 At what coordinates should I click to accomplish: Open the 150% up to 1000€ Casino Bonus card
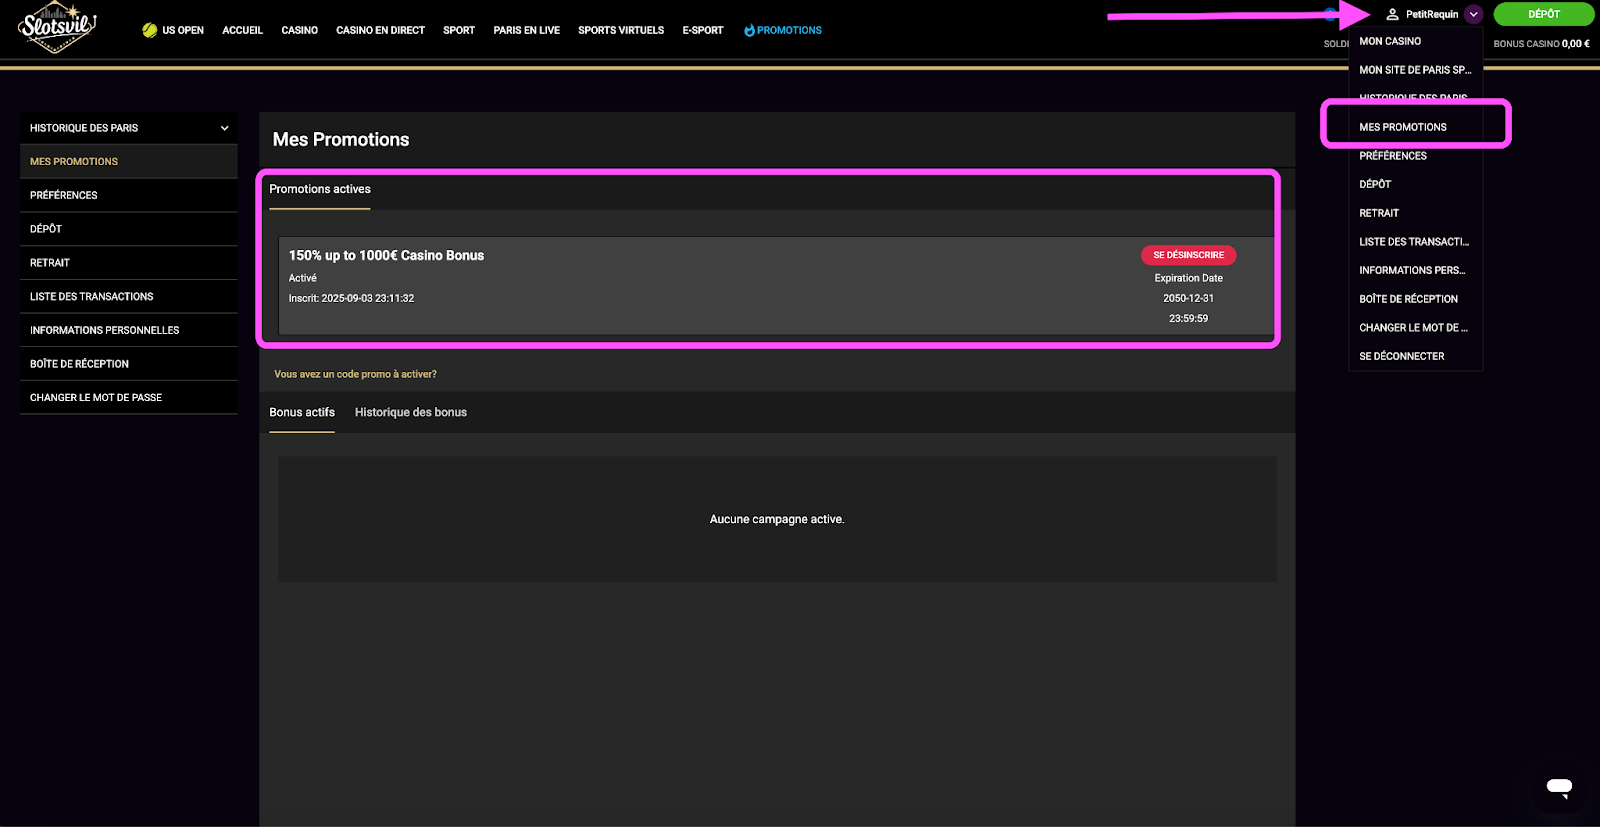(x=386, y=256)
